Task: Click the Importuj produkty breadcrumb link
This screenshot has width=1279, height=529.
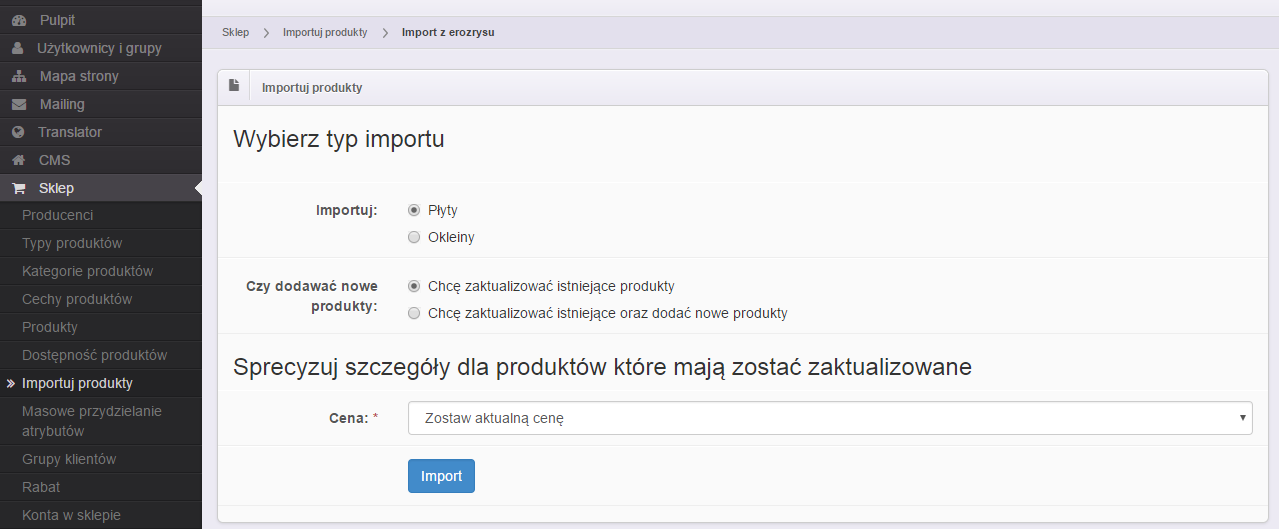Action: pos(324,32)
